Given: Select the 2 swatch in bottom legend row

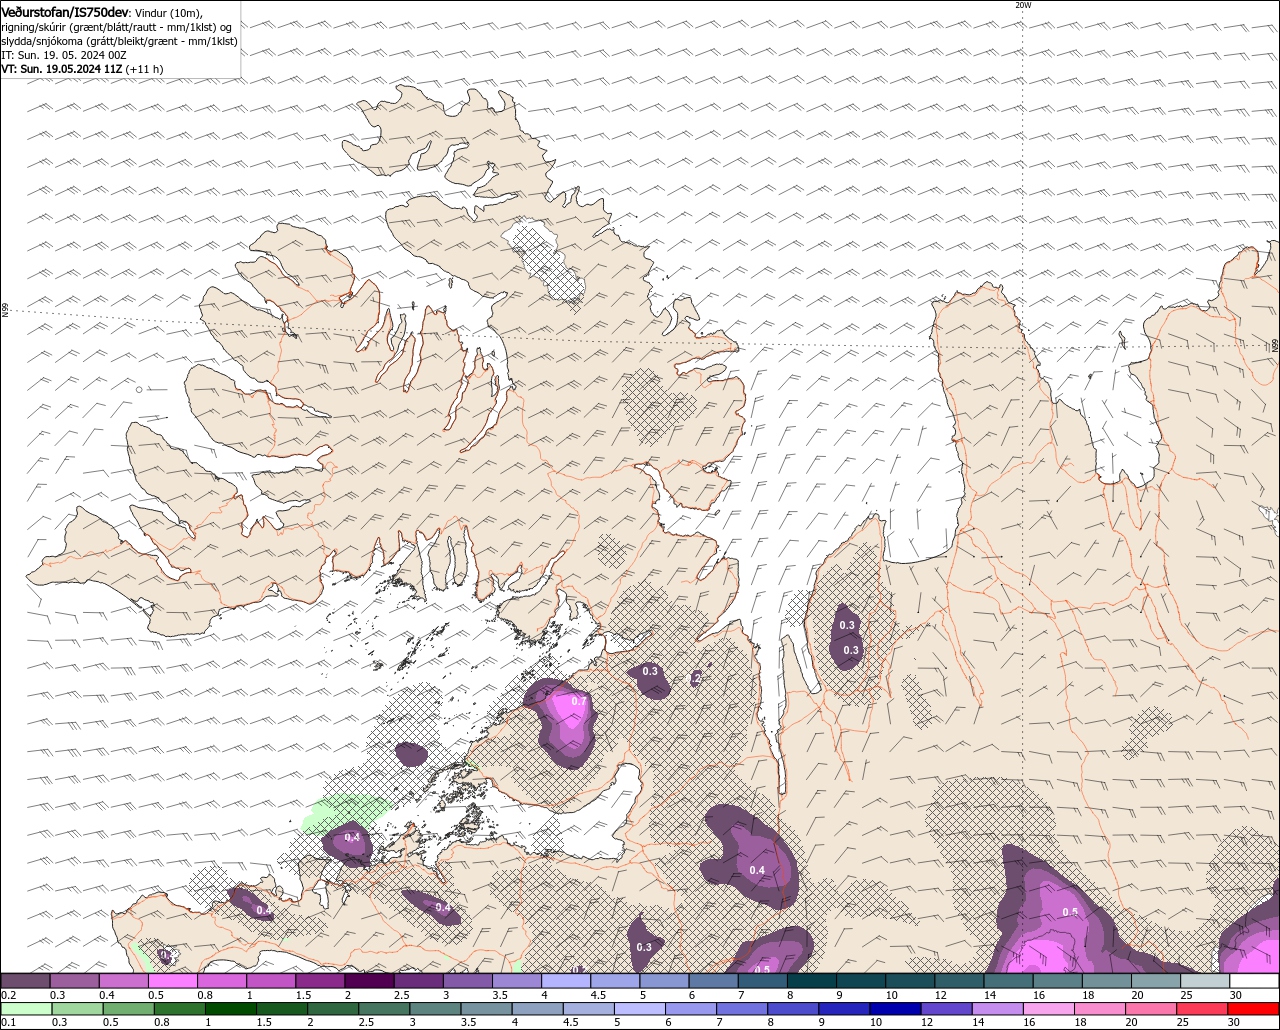Looking at the screenshot, I should coord(332,1008).
